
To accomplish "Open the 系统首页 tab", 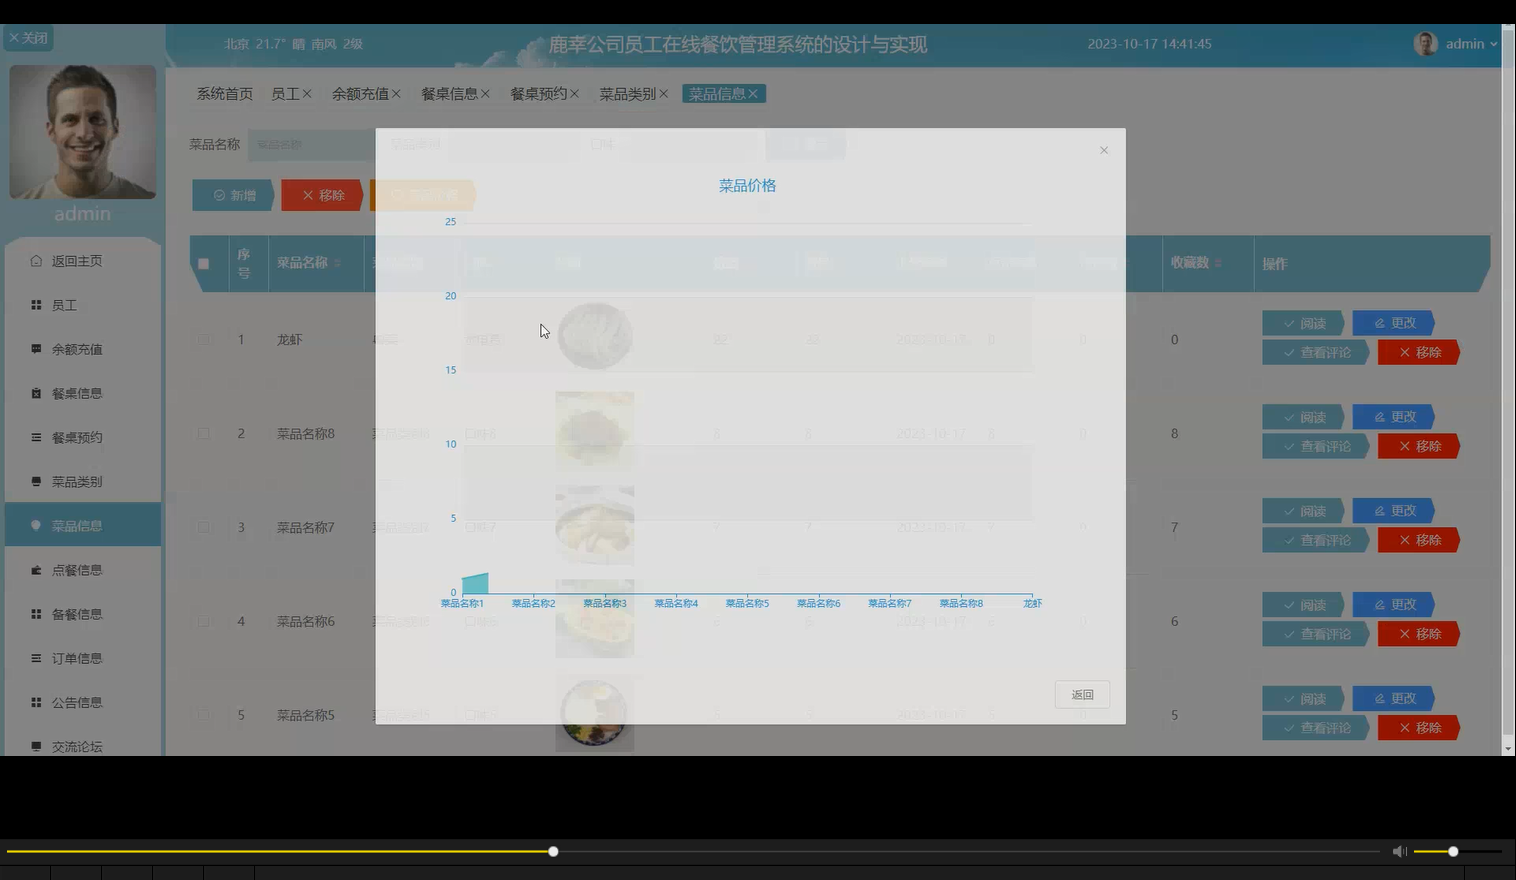I will click(x=224, y=94).
